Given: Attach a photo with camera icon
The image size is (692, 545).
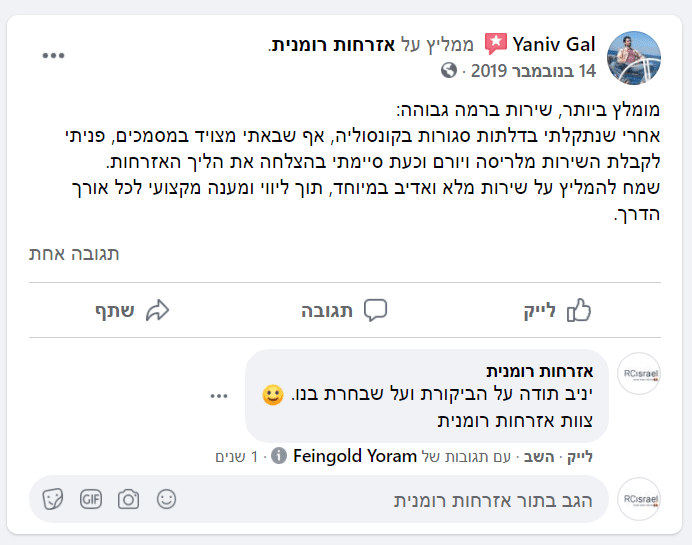Looking at the screenshot, I should click(x=128, y=498).
